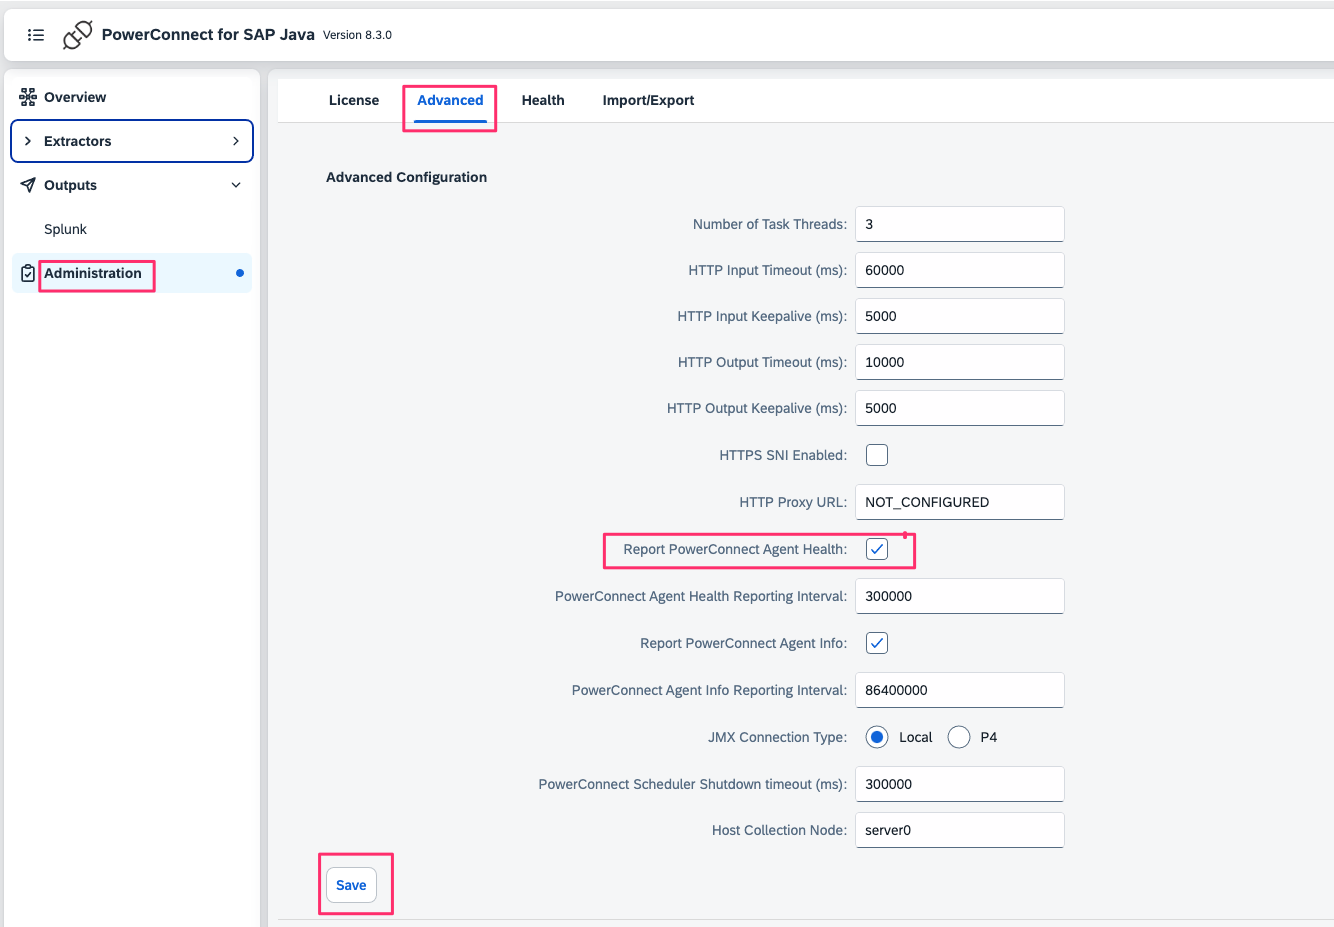
Task: Save the advanced configuration
Action: [x=351, y=885]
